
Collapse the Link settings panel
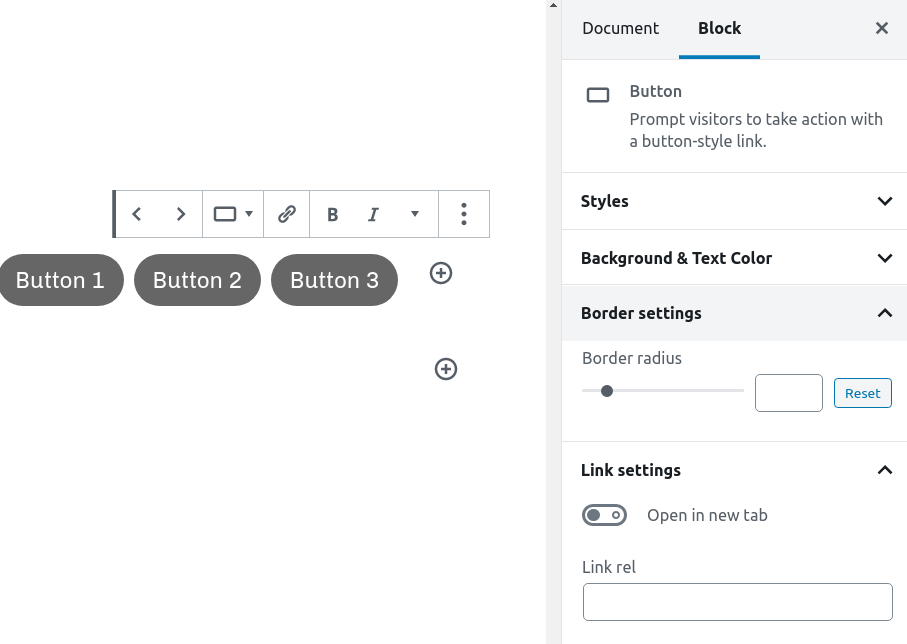[x=734, y=470]
